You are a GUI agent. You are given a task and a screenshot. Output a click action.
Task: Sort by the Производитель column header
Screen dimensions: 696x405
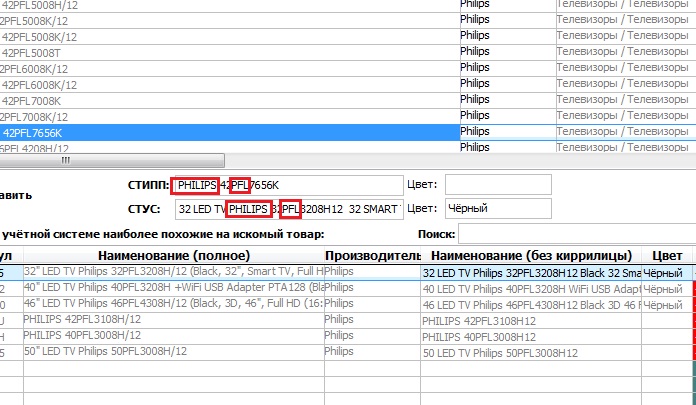[x=372, y=256]
